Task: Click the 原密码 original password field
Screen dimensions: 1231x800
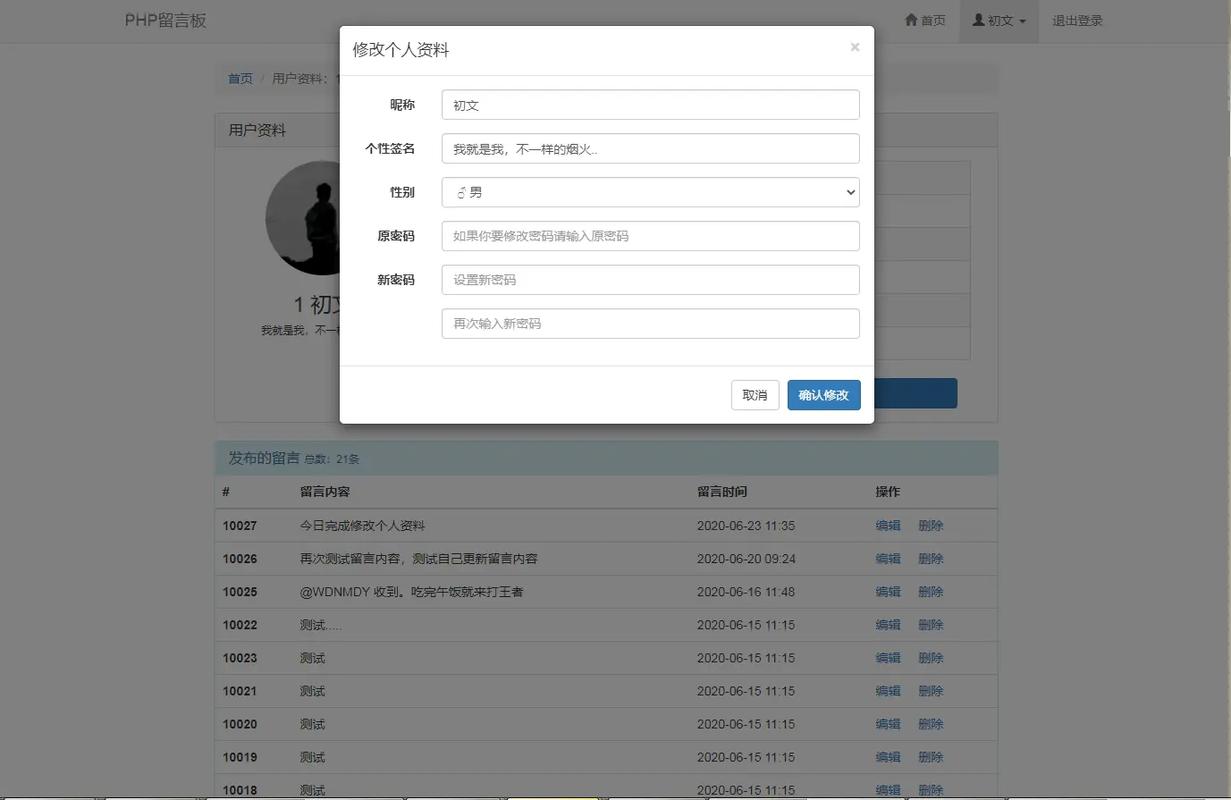Action: click(x=650, y=237)
